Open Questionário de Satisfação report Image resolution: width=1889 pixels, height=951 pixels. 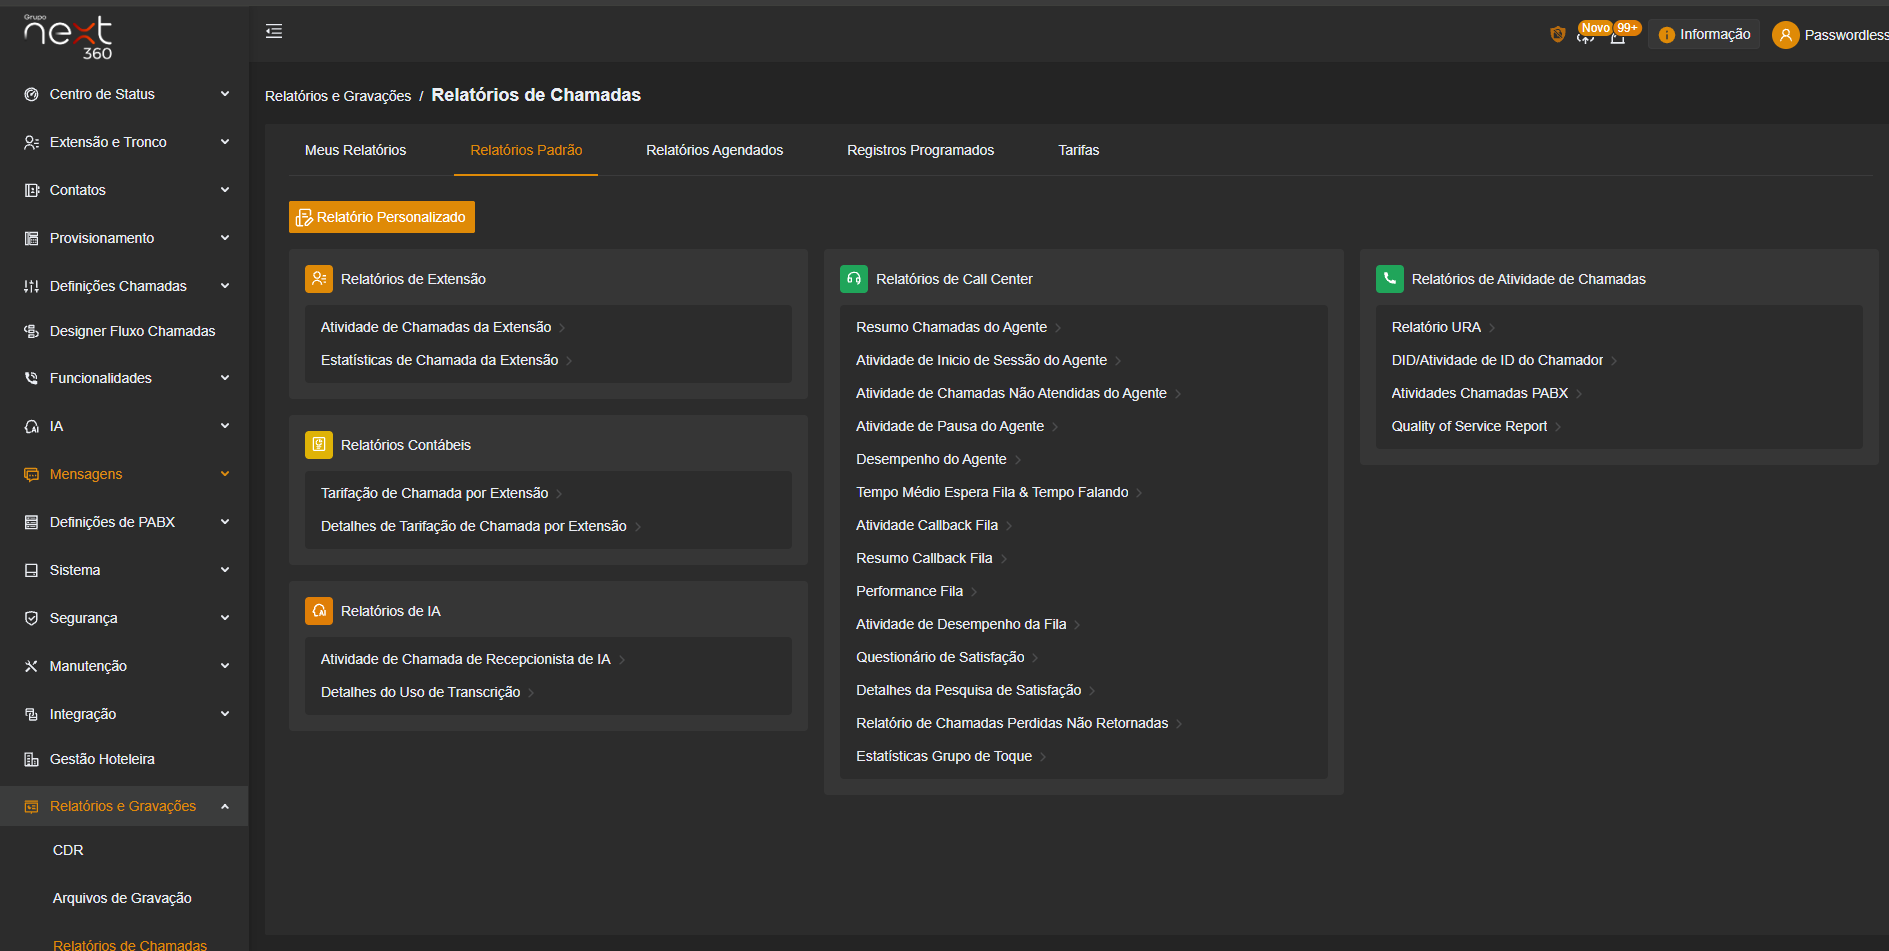[x=940, y=657]
